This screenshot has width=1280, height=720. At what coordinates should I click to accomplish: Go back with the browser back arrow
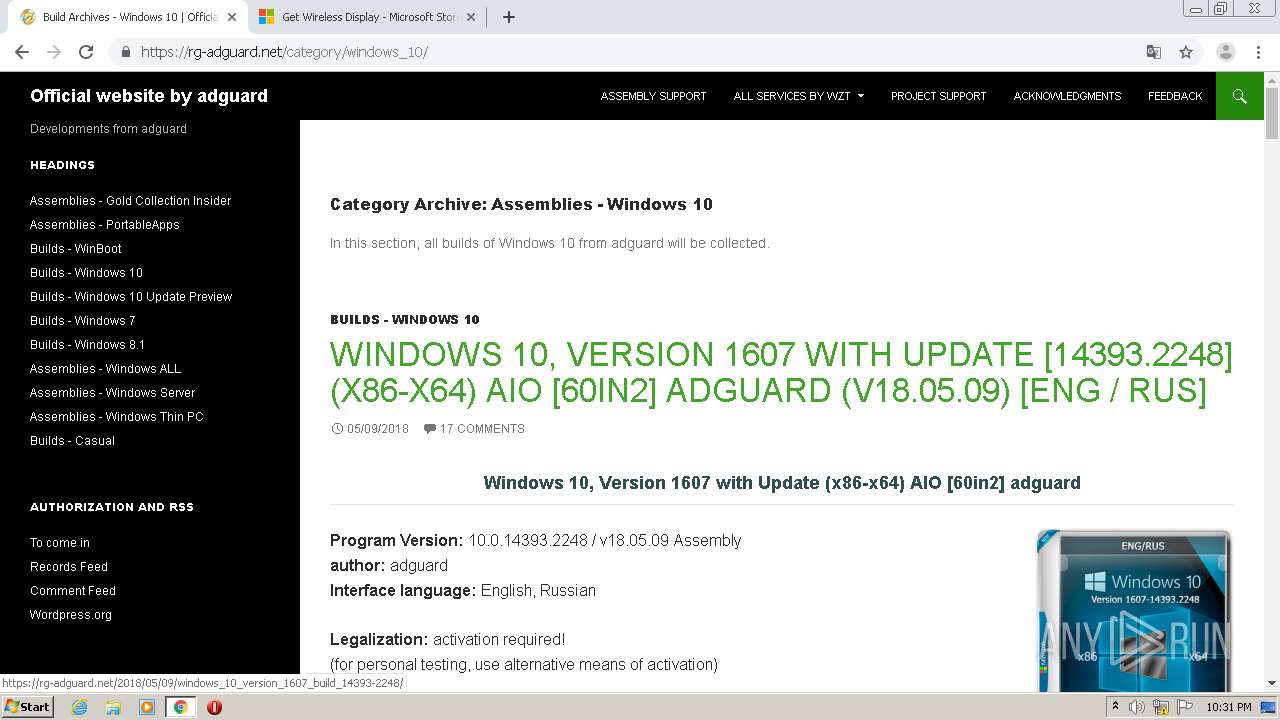pos(22,52)
